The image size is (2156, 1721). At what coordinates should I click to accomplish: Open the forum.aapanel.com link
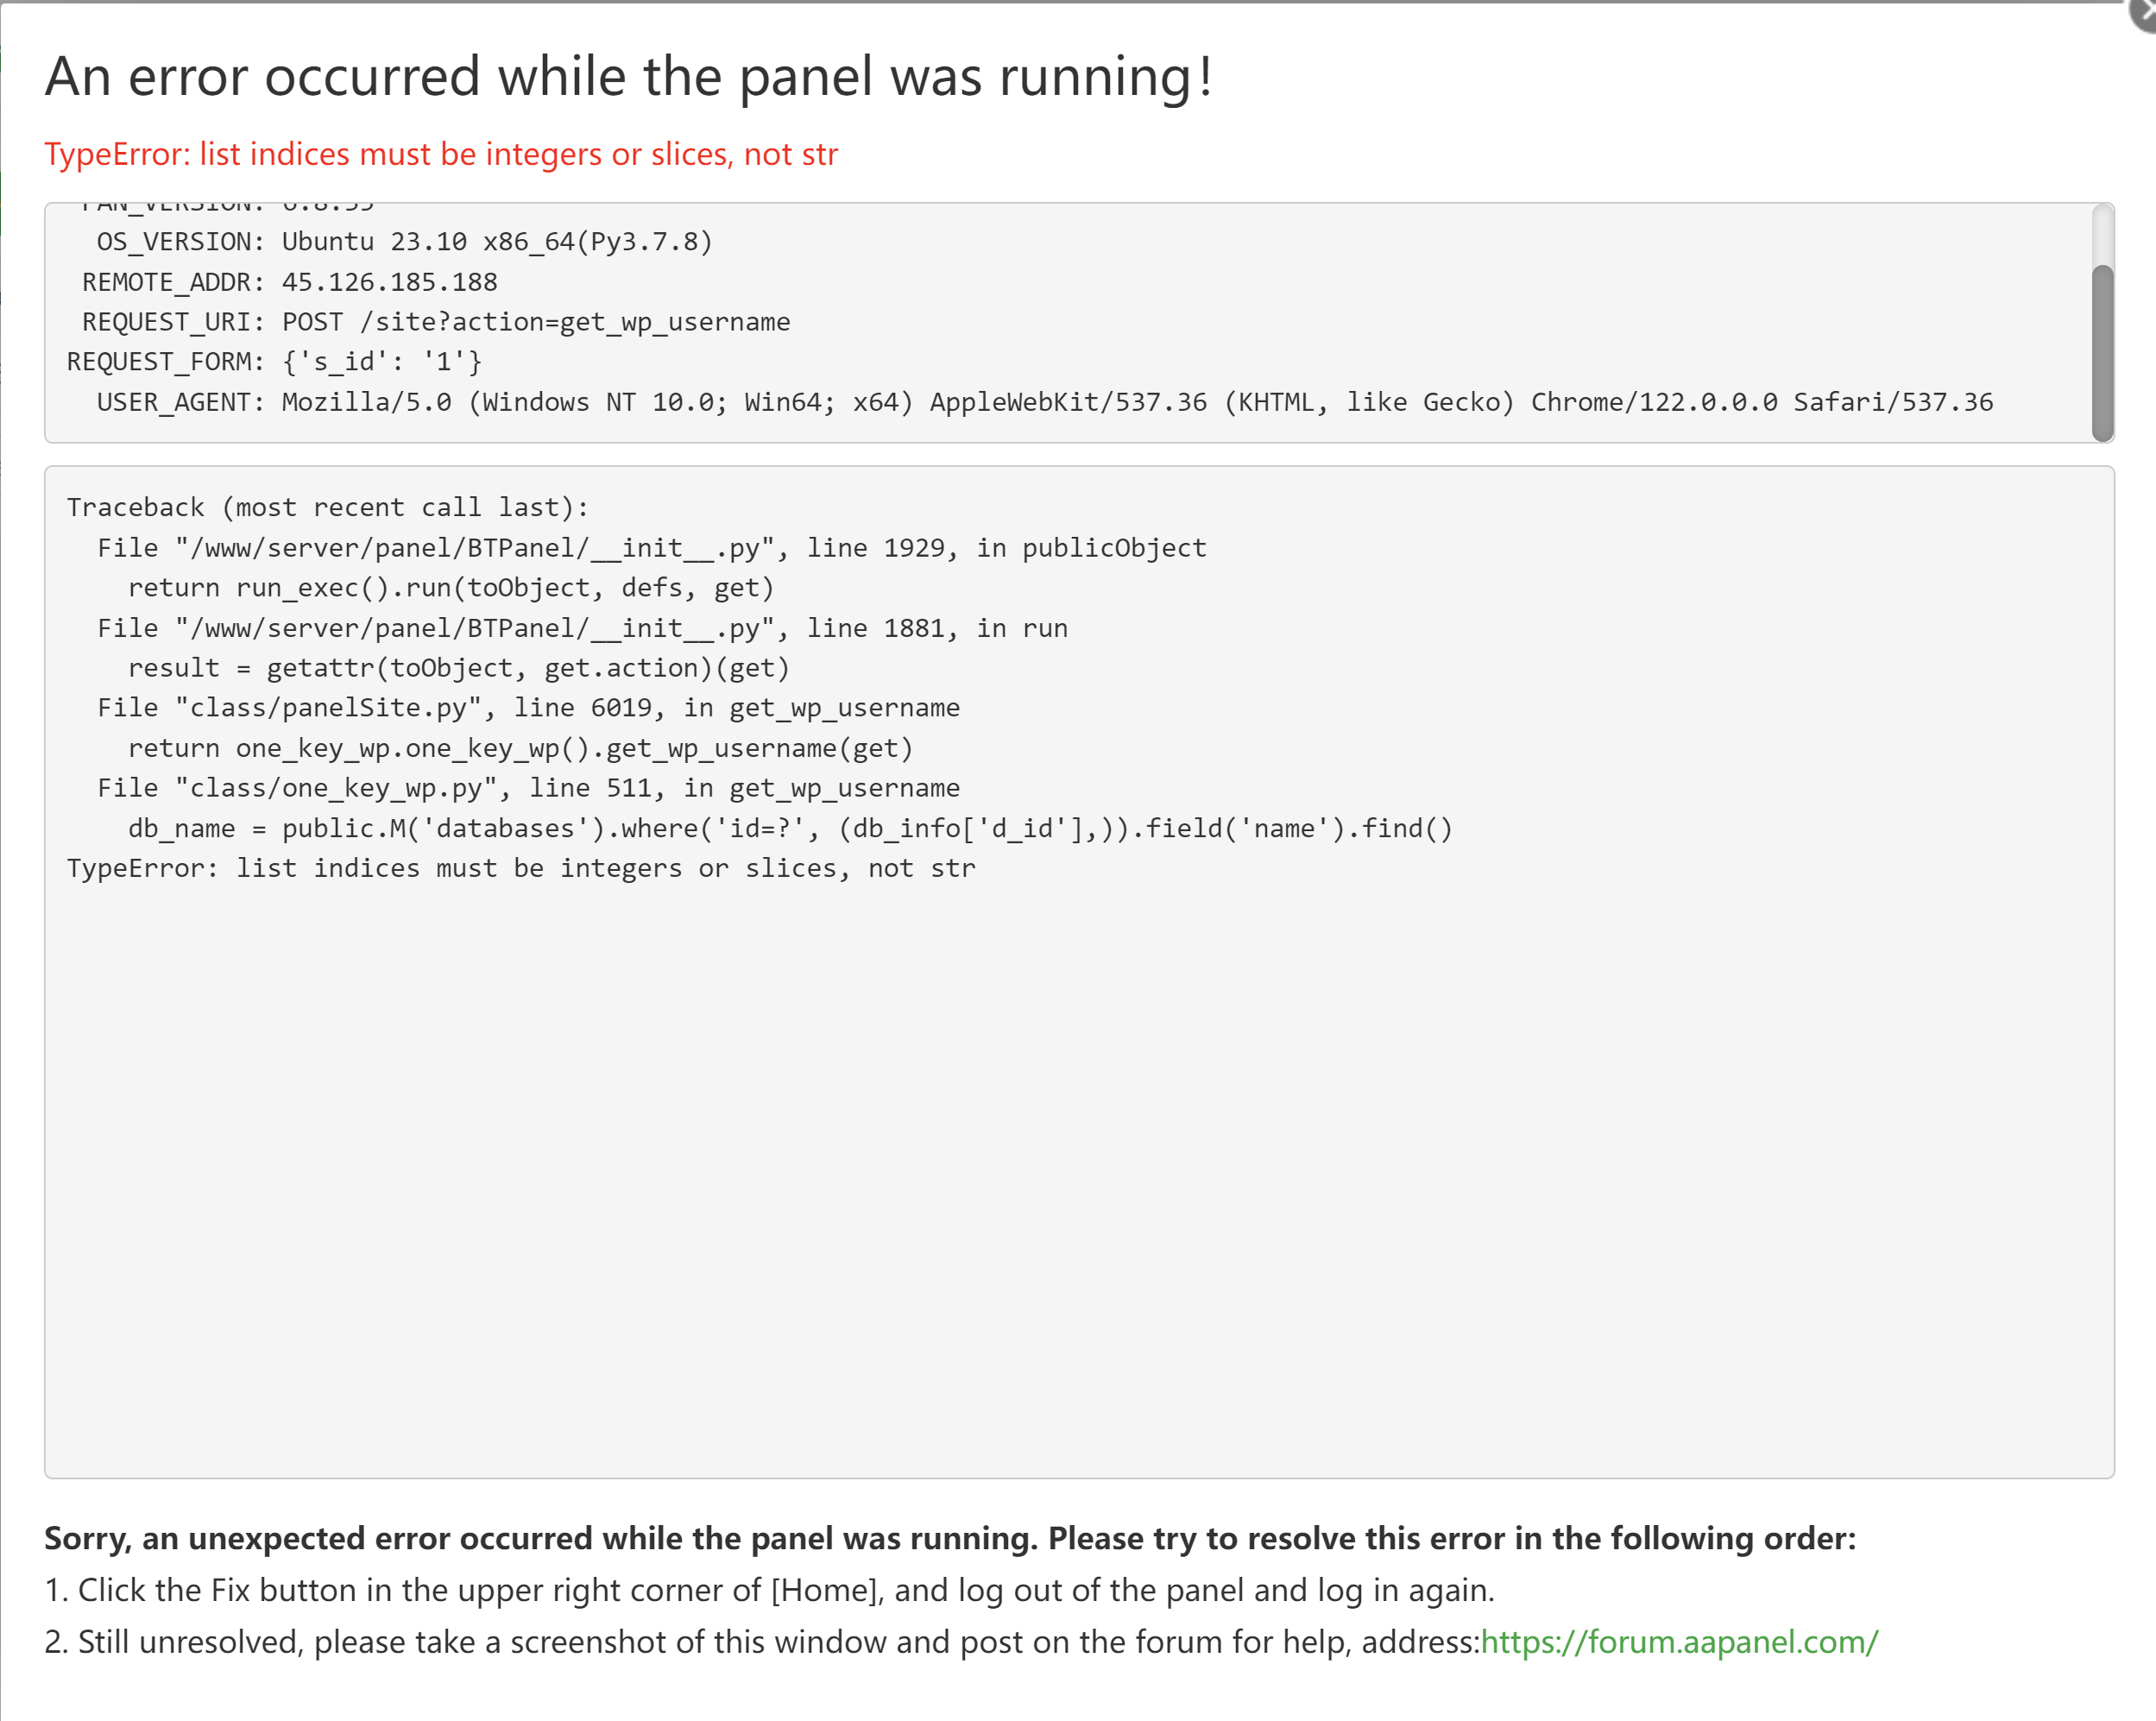click(x=1679, y=1642)
